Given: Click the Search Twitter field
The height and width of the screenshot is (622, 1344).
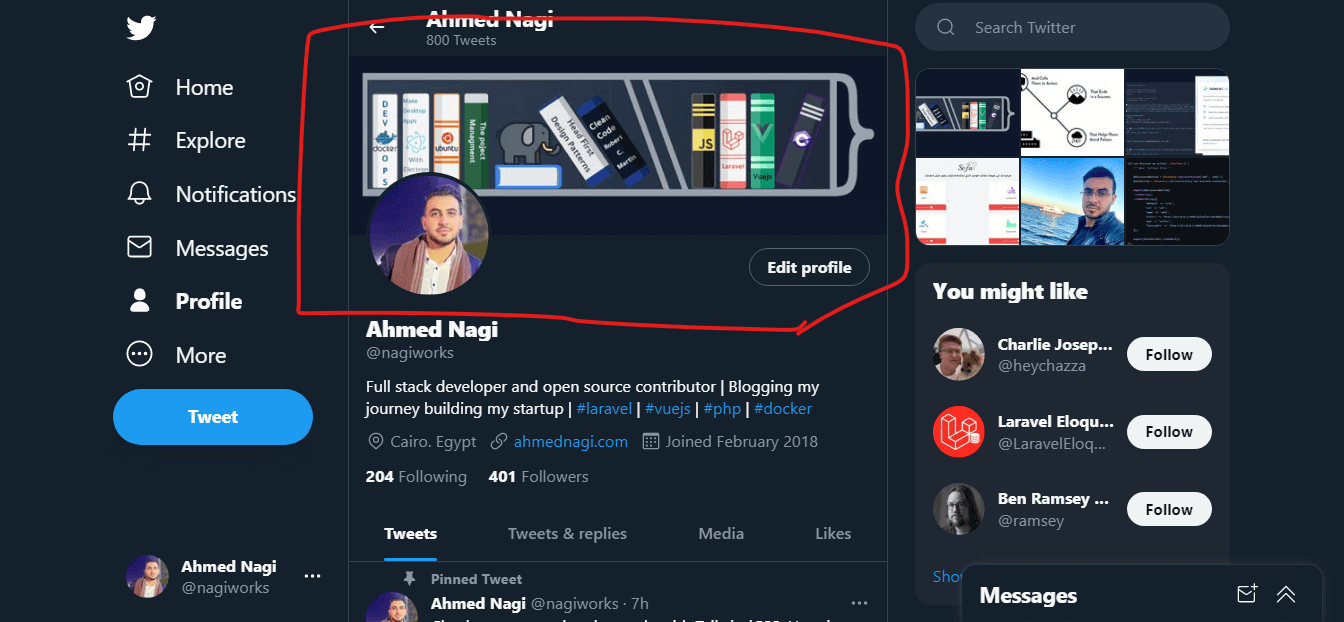Looking at the screenshot, I should [1072, 27].
